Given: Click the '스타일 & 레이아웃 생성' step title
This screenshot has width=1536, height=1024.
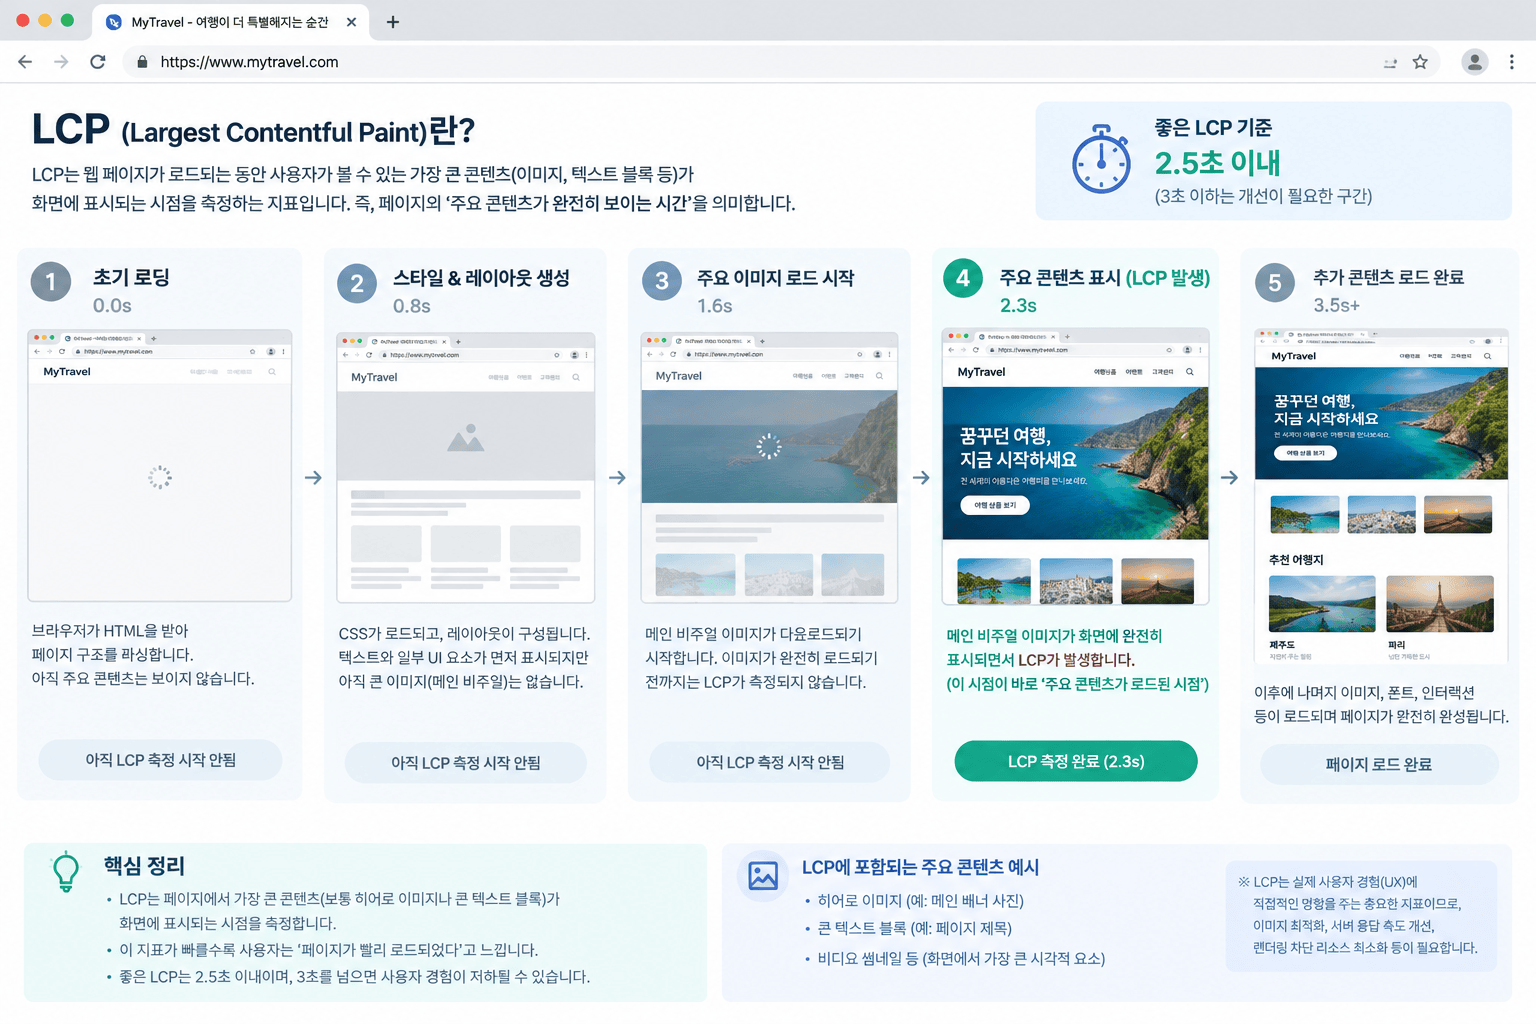Looking at the screenshot, I should pyautogui.click(x=482, y=278).
